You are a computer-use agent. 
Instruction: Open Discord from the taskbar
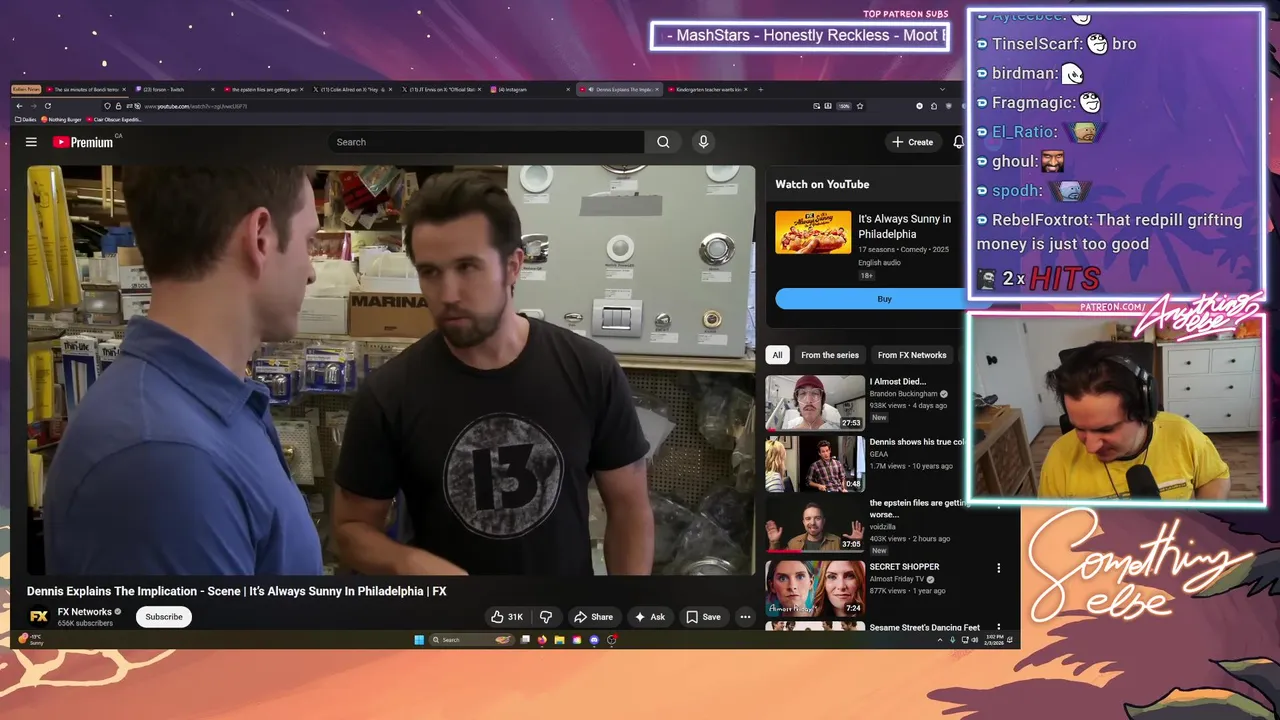pos(594,640)
